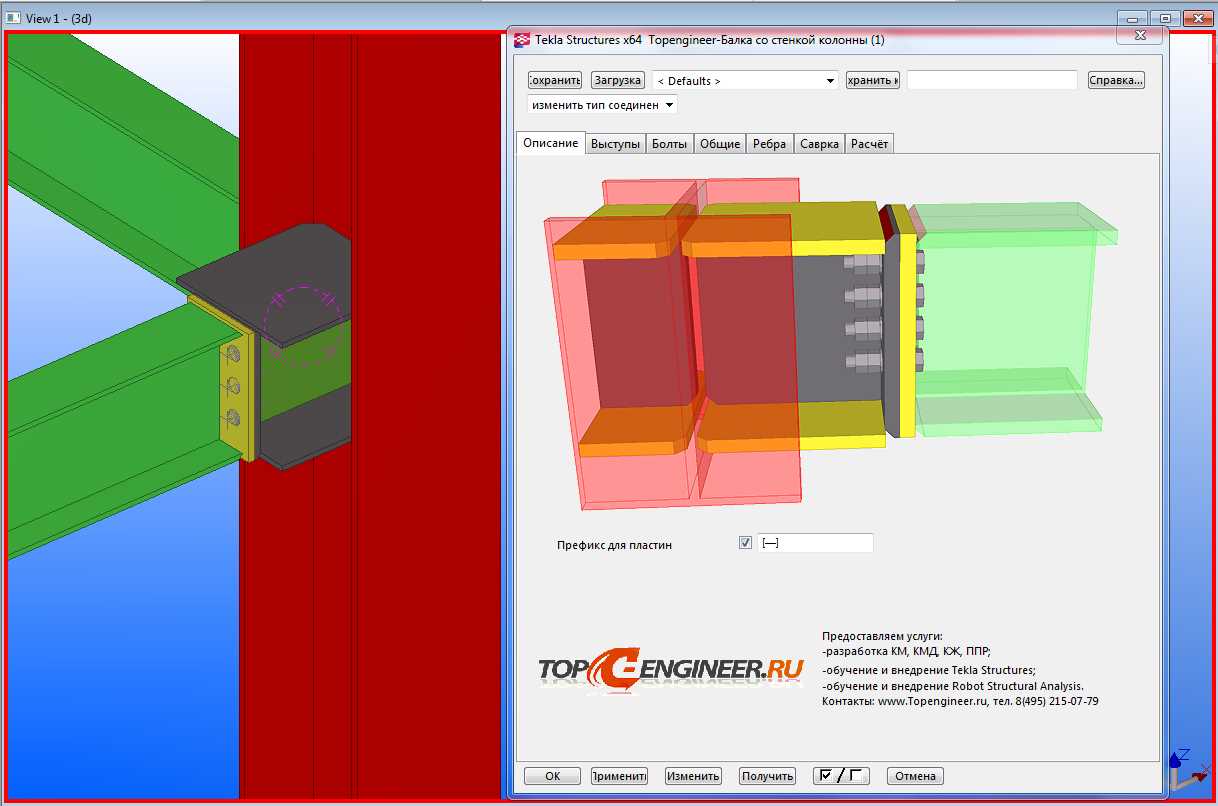
Task: Click the Применить button
Action: click(619, 776)
